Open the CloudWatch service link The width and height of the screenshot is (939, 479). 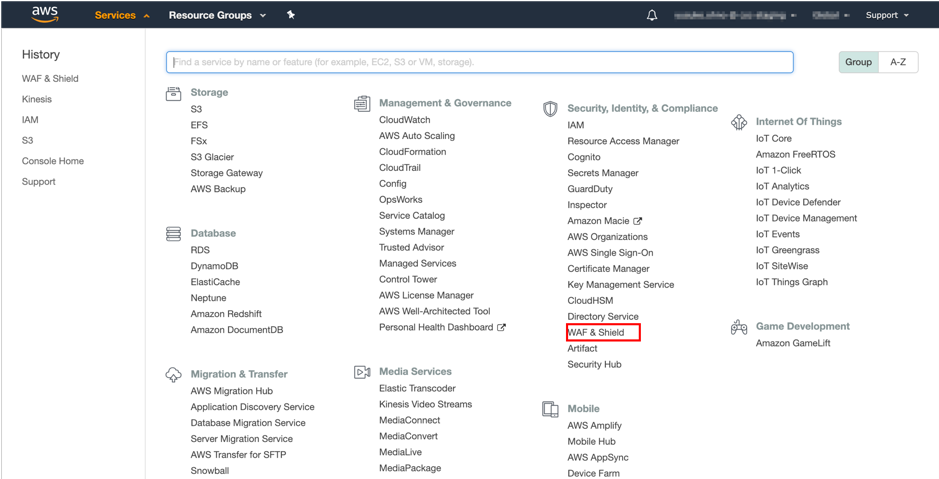click(x=404, y=120)
